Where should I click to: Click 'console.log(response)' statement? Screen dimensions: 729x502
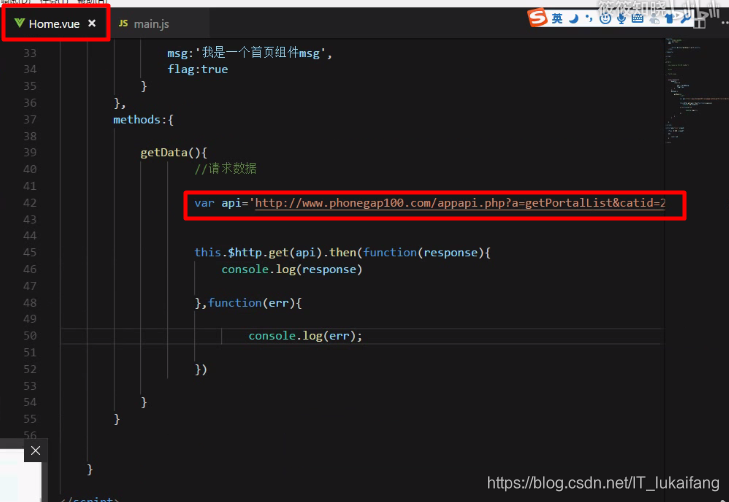292,269
